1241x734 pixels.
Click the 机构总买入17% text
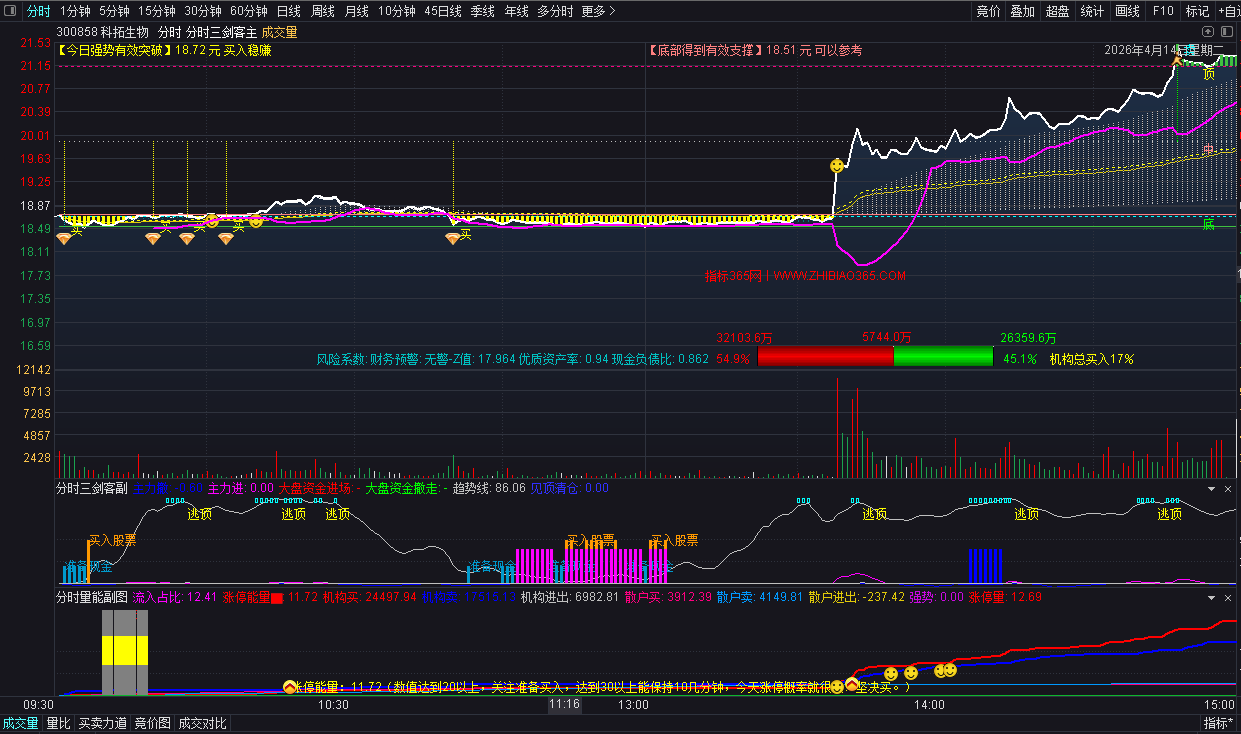tap(1091, 358)
